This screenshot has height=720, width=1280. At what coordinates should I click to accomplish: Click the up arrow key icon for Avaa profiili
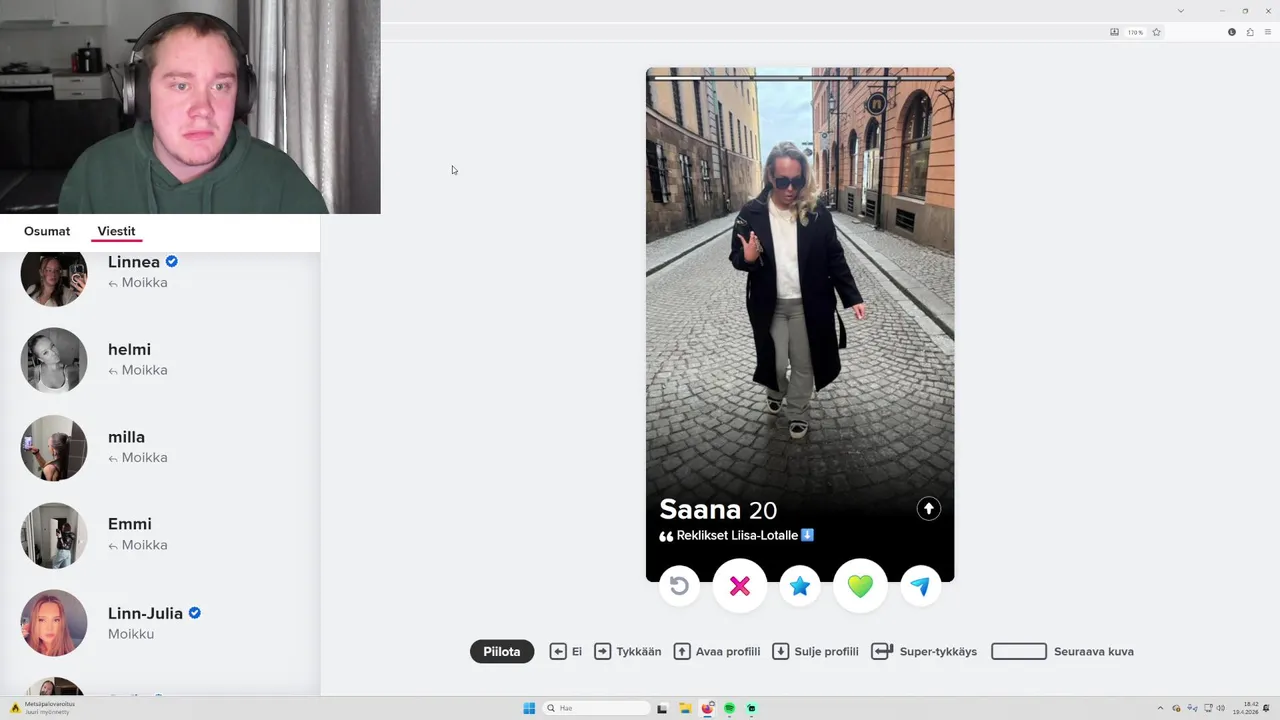tap(682, 651)
